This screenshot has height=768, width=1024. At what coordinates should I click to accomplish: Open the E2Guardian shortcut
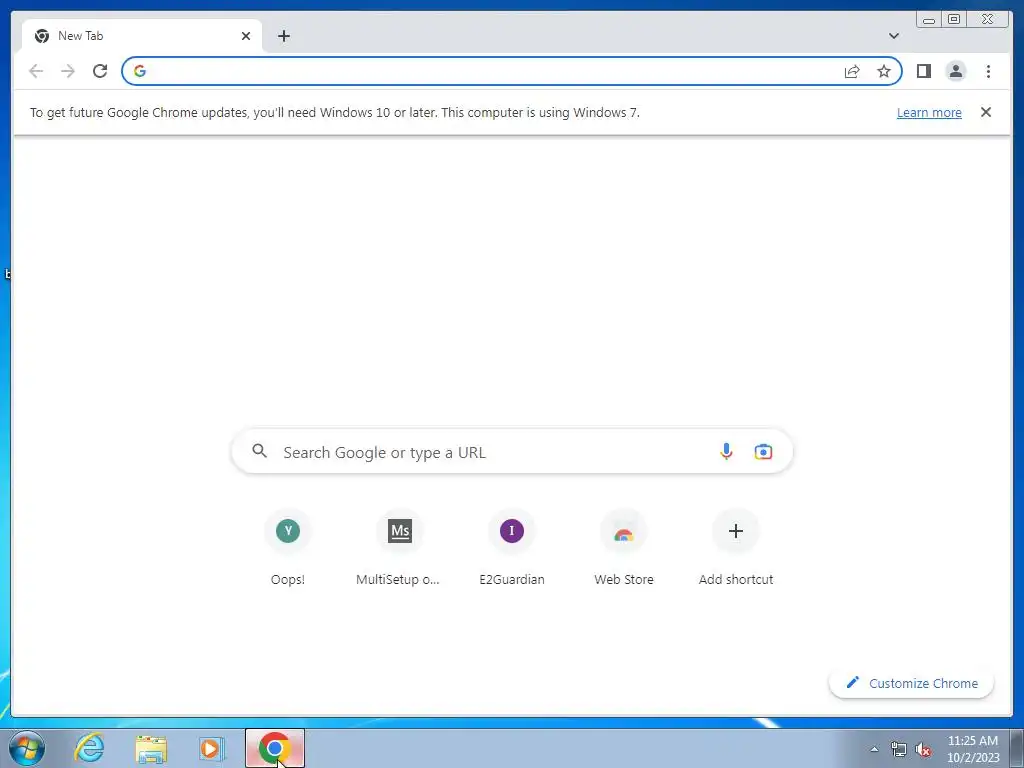pos(512,547)
